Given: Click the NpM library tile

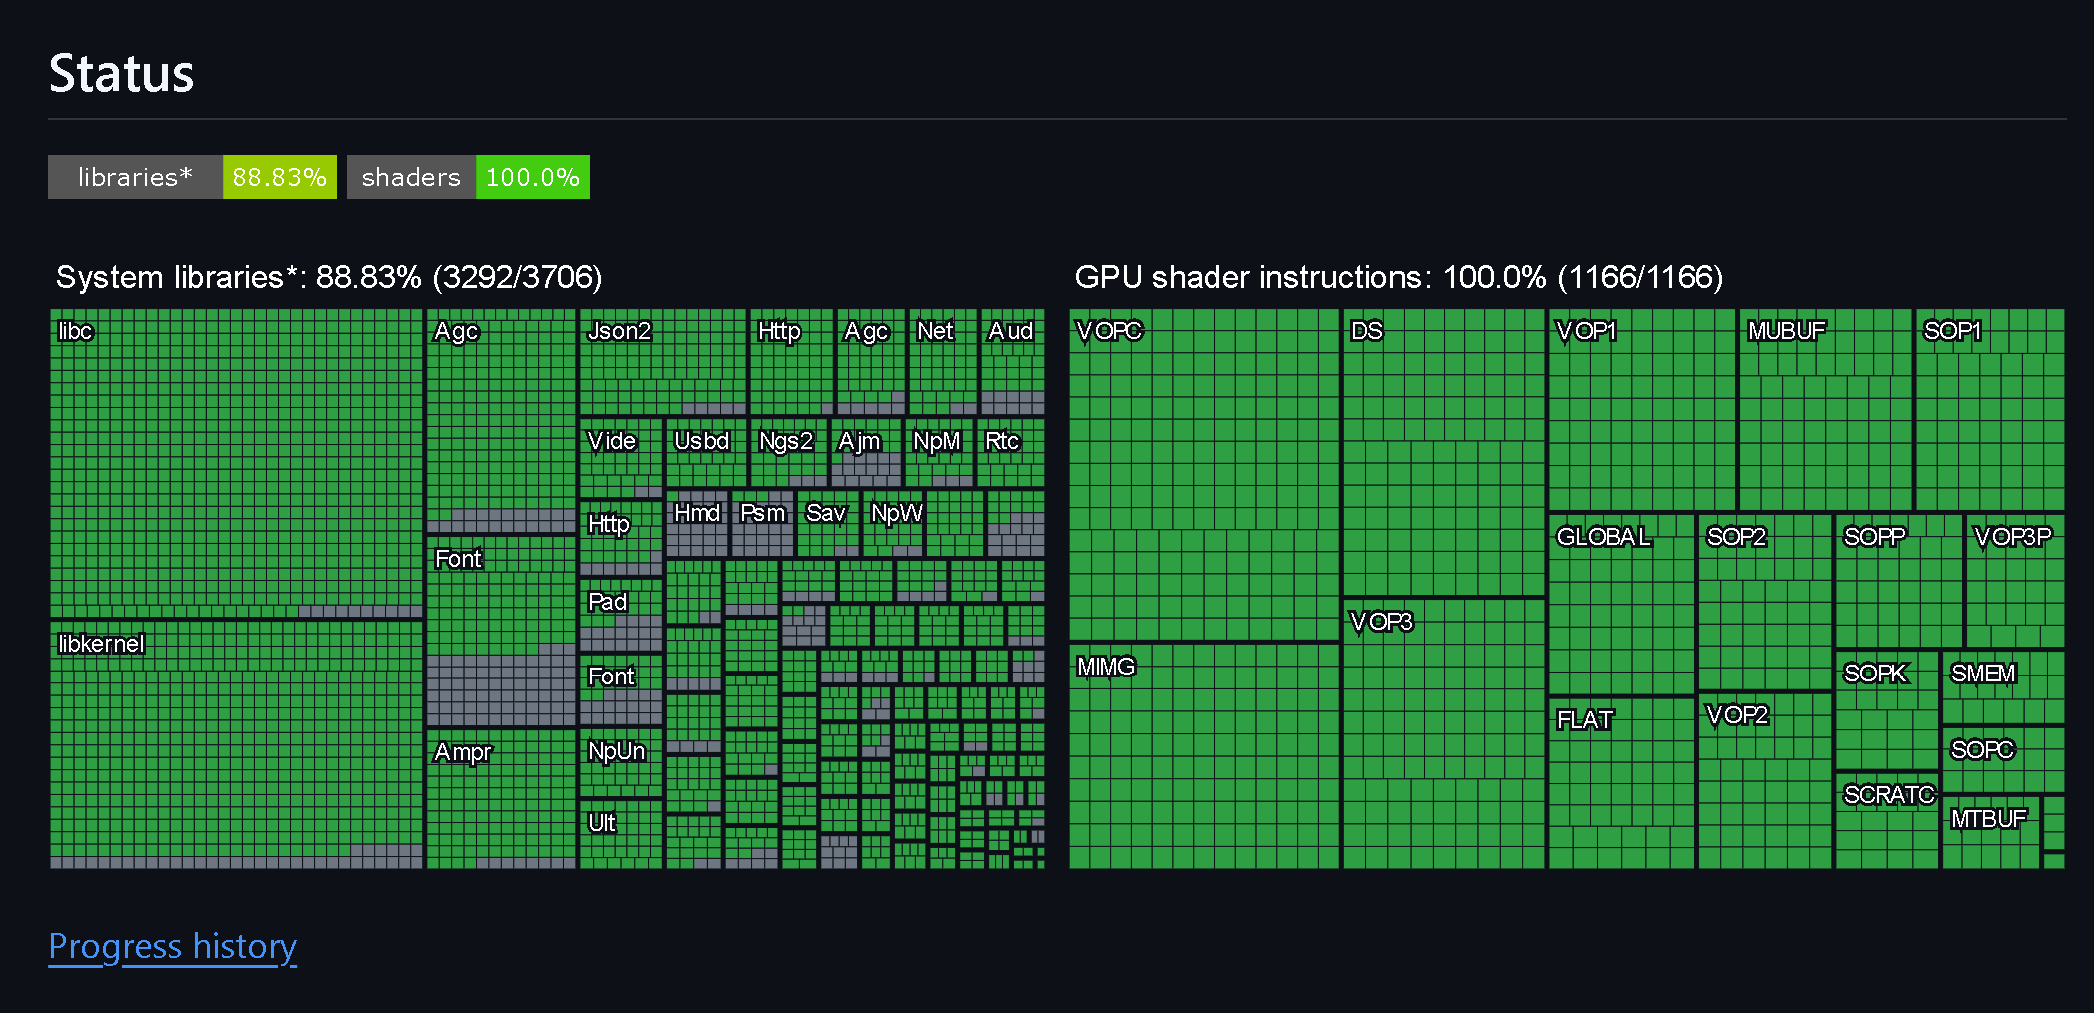Looking at the screenshot, I should point(939,453).
